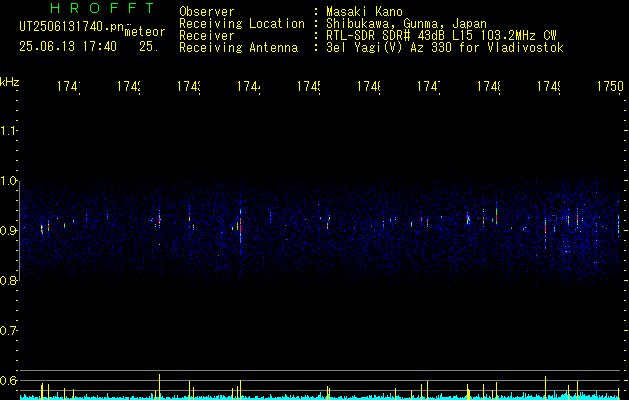Click the 1.0 frequency axis label
The height and width of the screenshot is (400, 629).
coord(8,181)
